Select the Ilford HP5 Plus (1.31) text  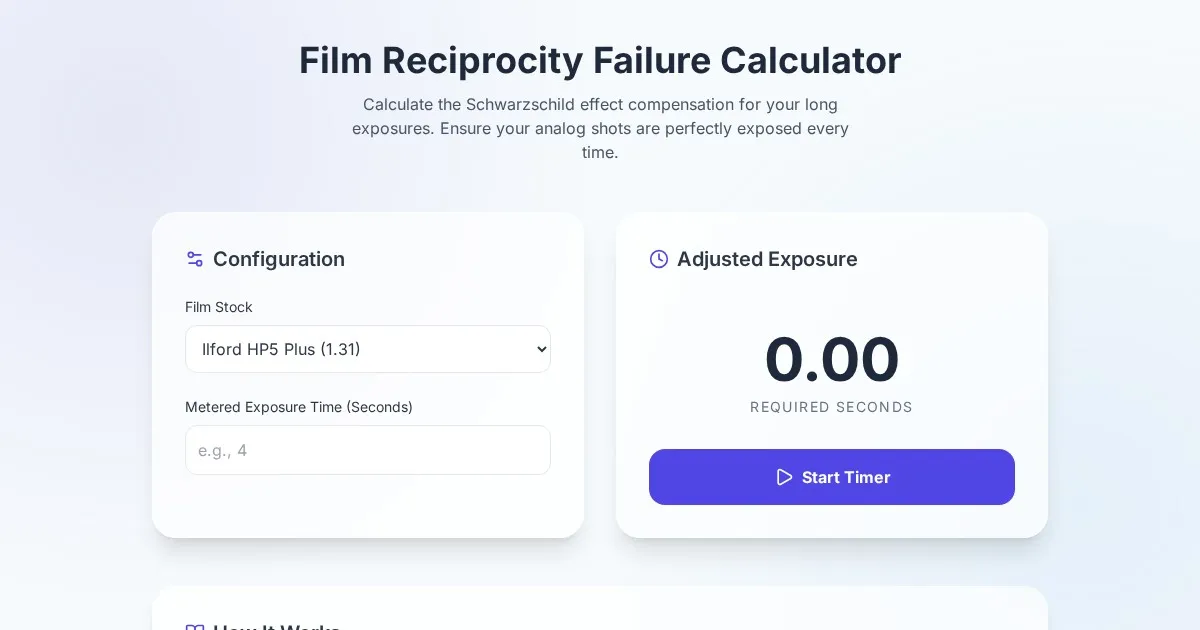coord(281,349)
